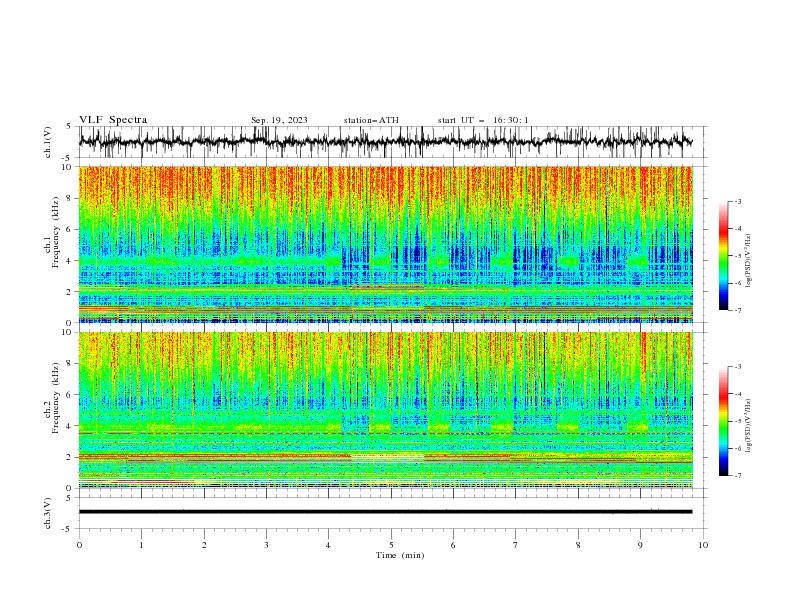Click the lower colorbar 'log(PSD)(V²/Hz)' label

click(x=749, y=425)
